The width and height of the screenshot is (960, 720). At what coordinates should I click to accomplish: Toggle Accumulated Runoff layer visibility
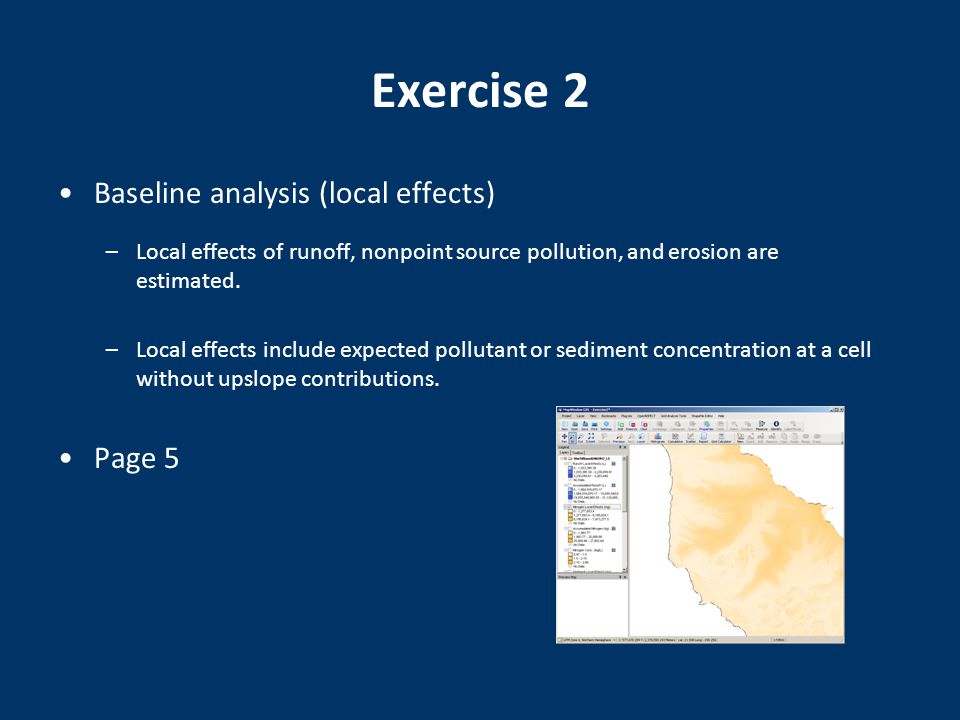tap(570, 485)
